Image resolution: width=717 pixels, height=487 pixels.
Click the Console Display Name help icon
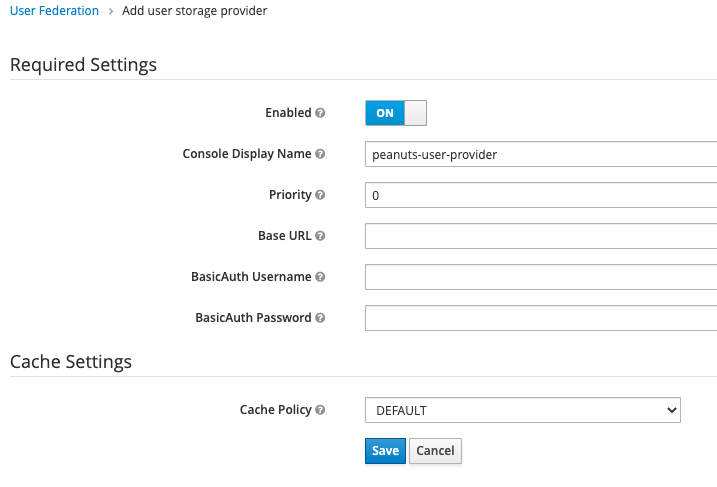[320, 154]
